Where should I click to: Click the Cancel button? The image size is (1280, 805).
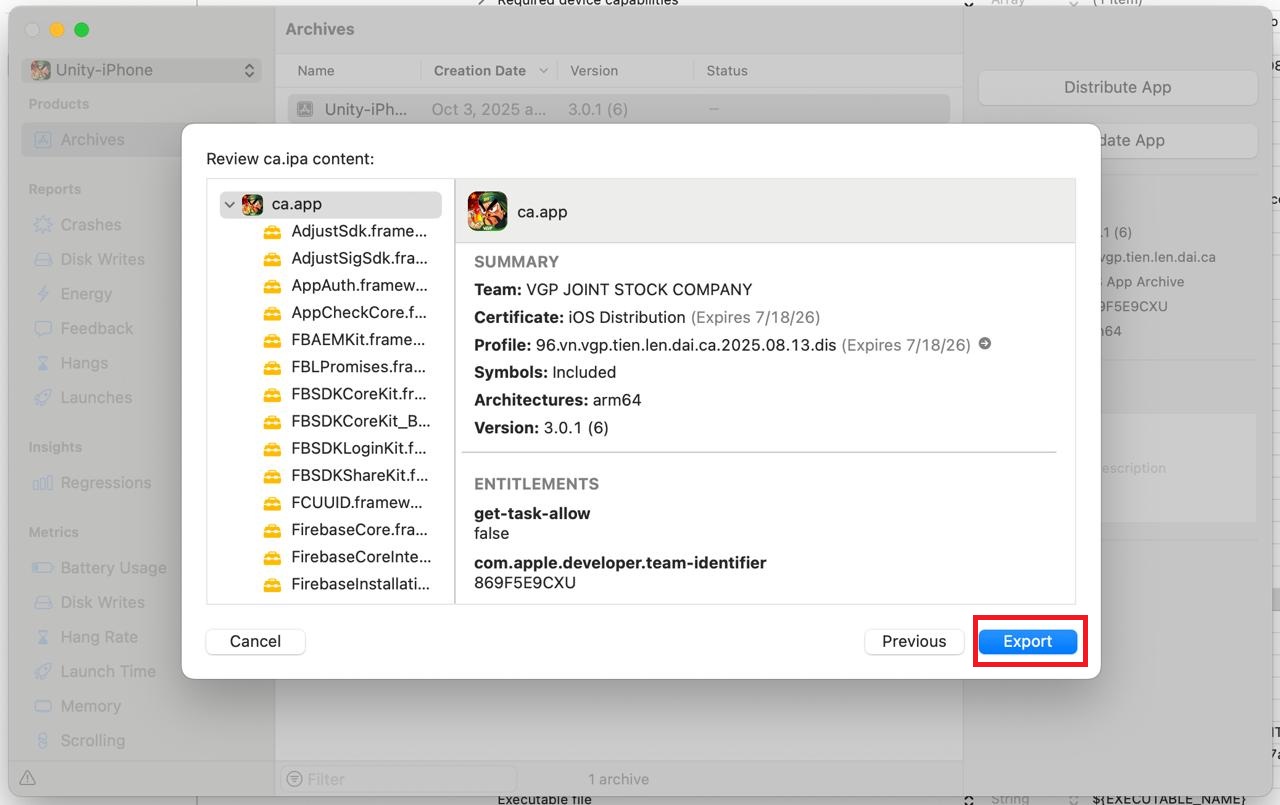[x=255, y=641]
